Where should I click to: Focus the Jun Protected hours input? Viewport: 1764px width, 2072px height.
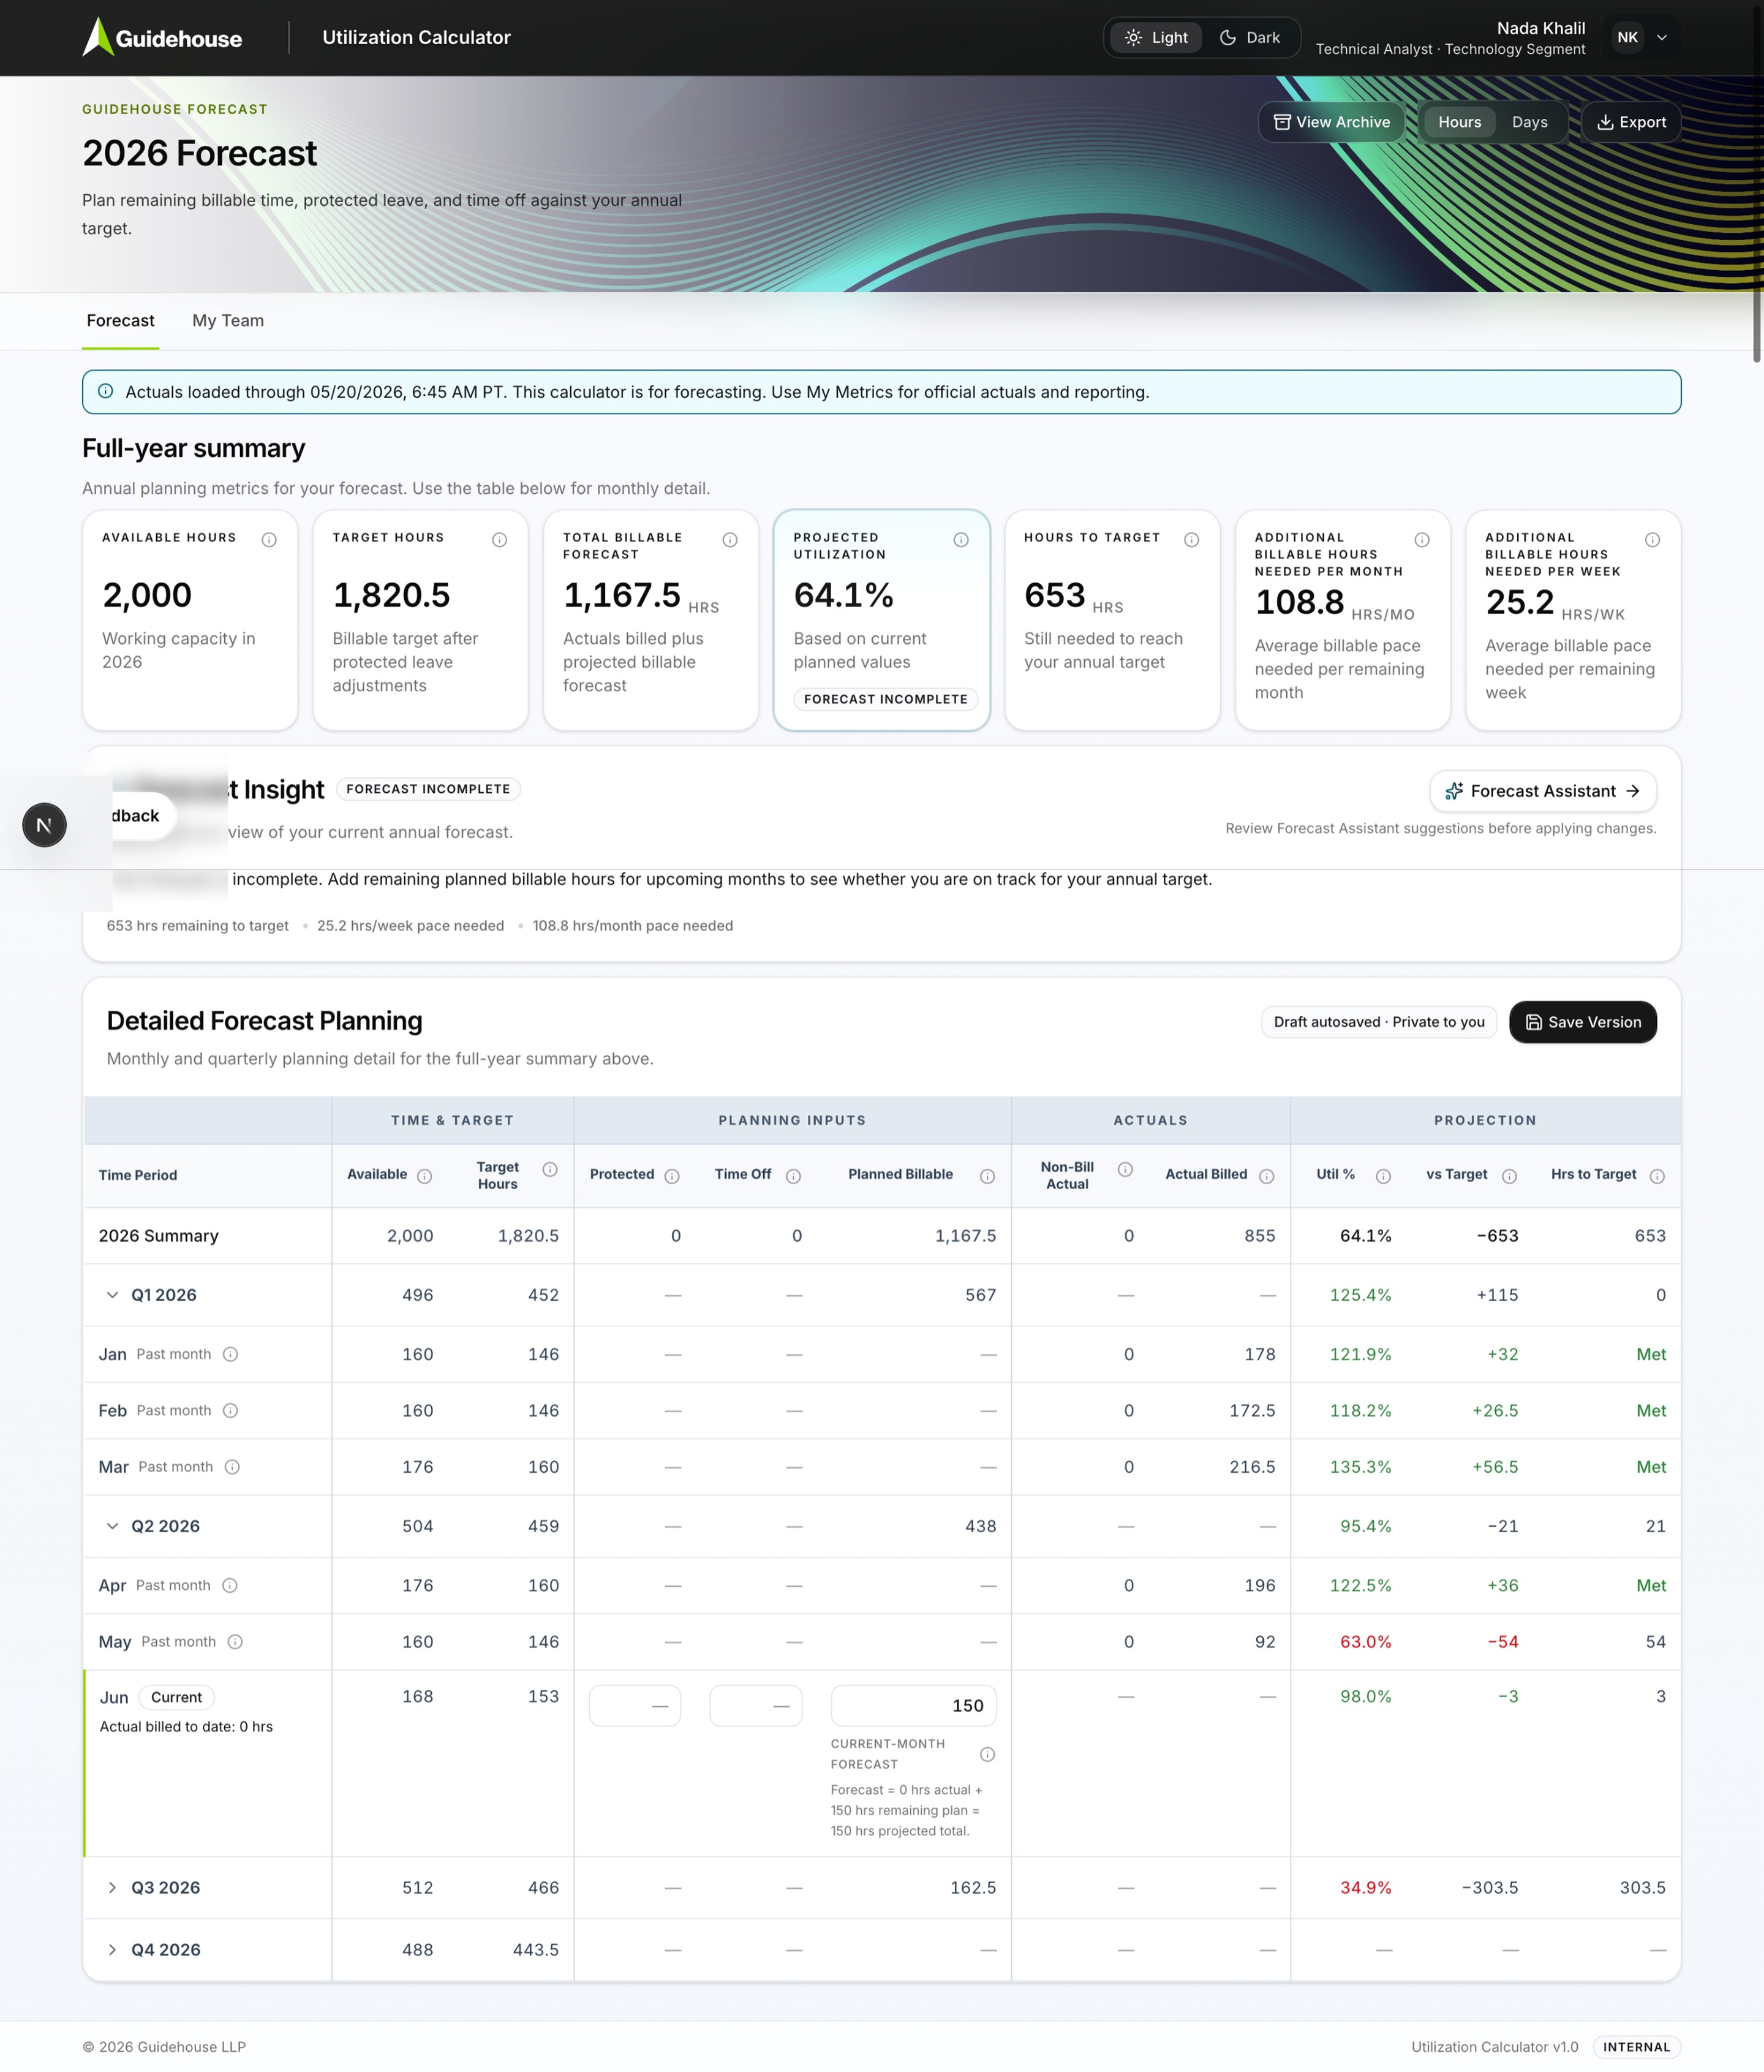pos(635,1706)
